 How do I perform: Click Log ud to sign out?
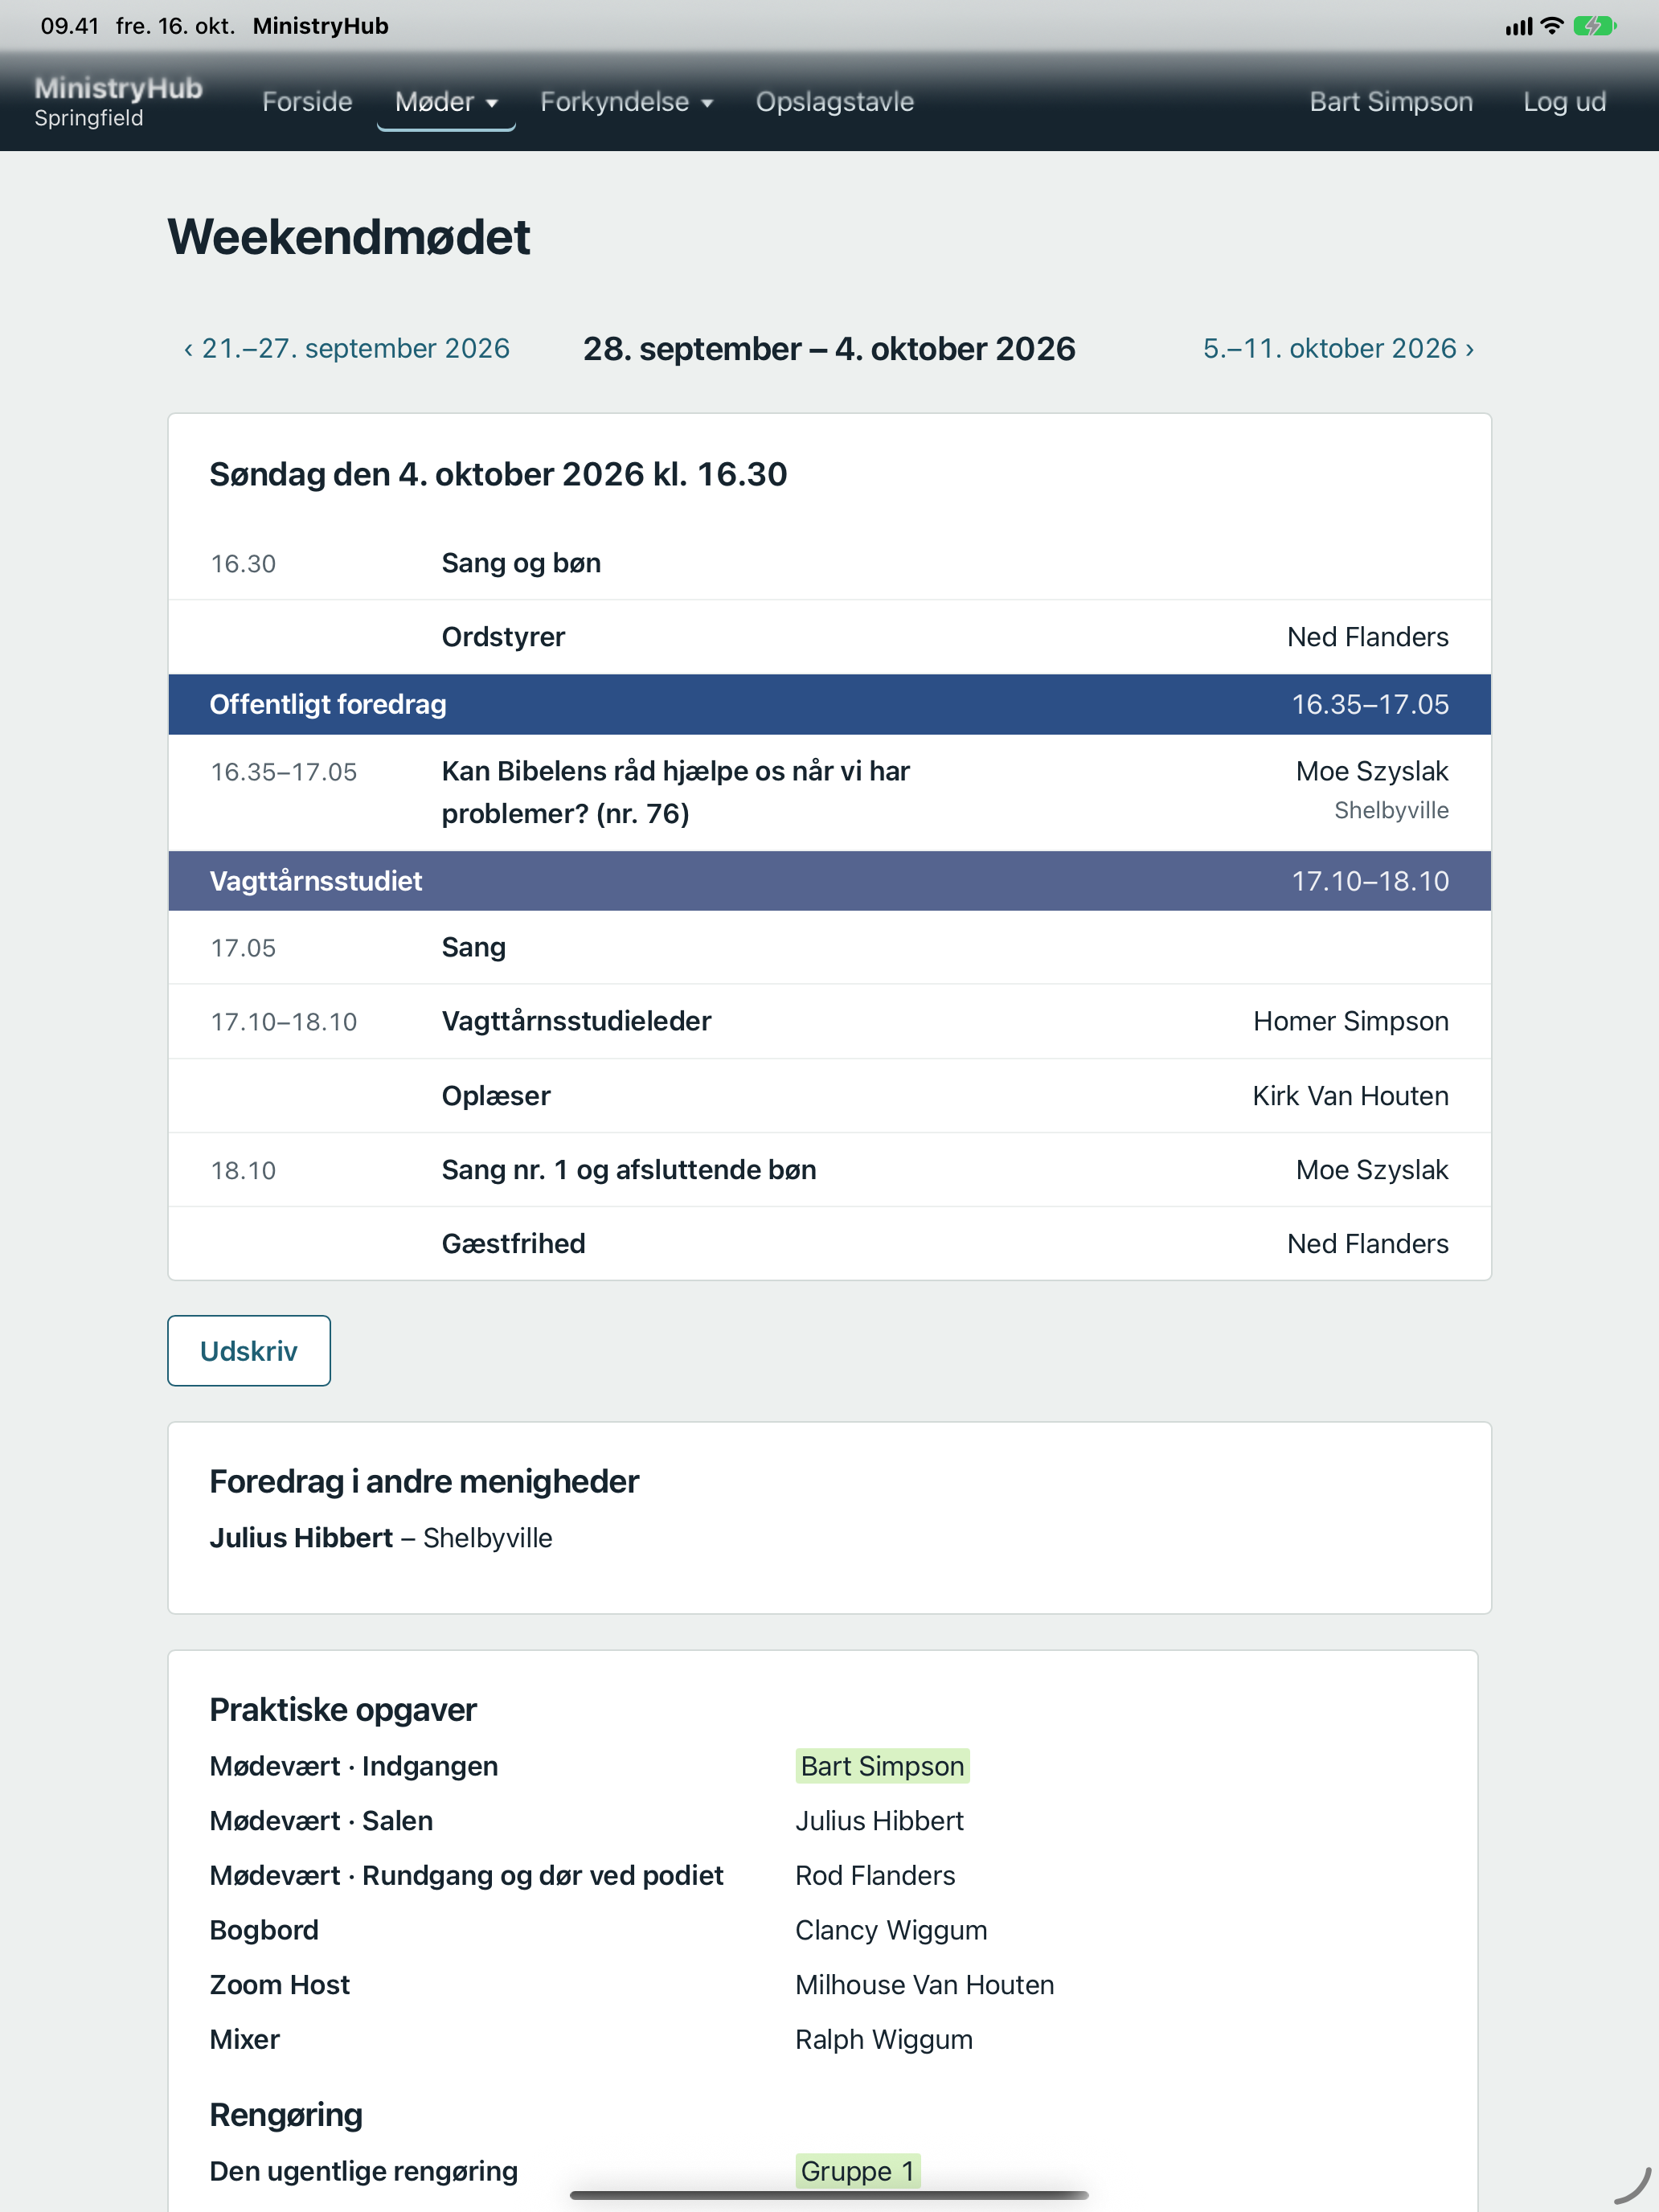(1564, 102)
